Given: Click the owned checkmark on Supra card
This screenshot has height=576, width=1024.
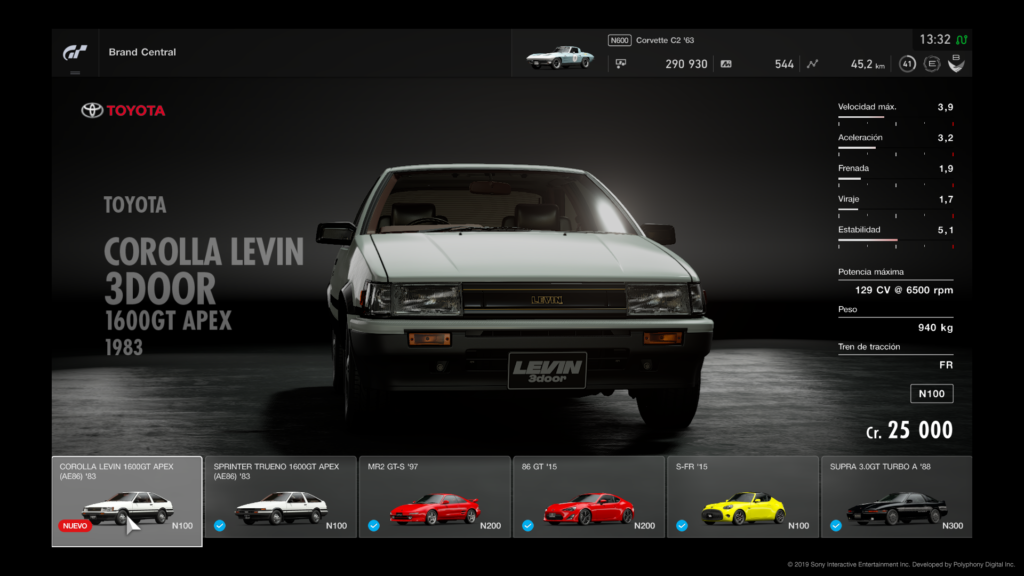Looking at the screenshot, I should (x=836, y=526).
